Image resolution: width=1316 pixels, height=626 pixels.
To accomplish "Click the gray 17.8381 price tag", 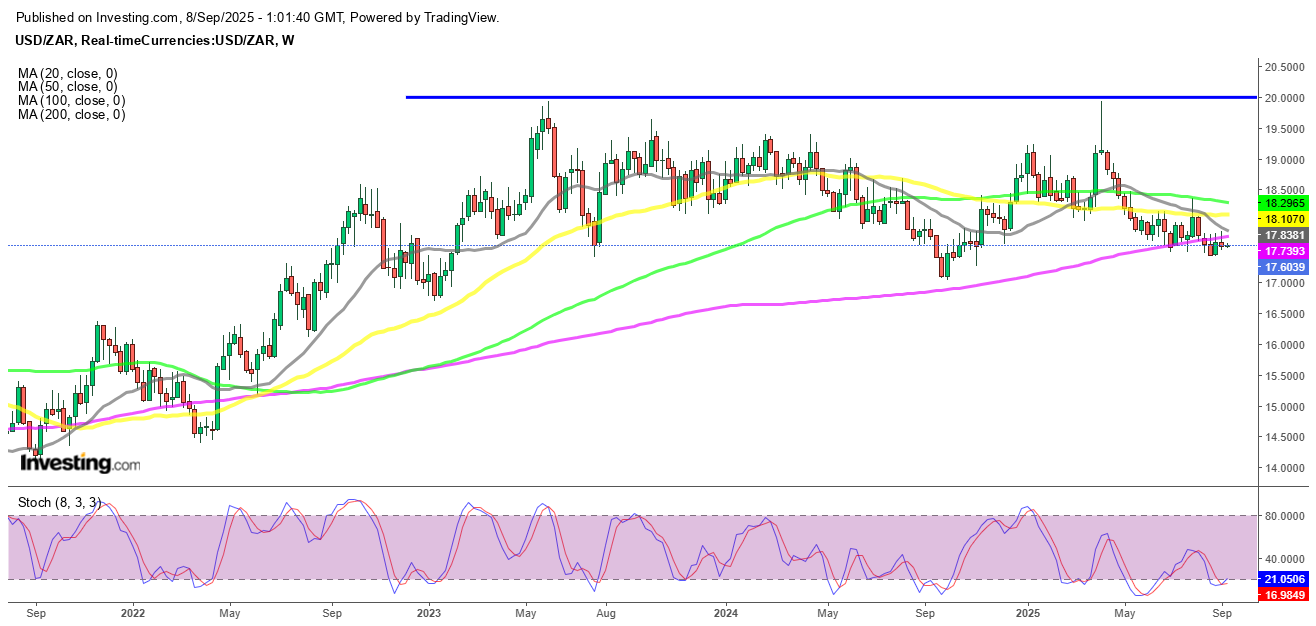I will tap(1282, 234).
